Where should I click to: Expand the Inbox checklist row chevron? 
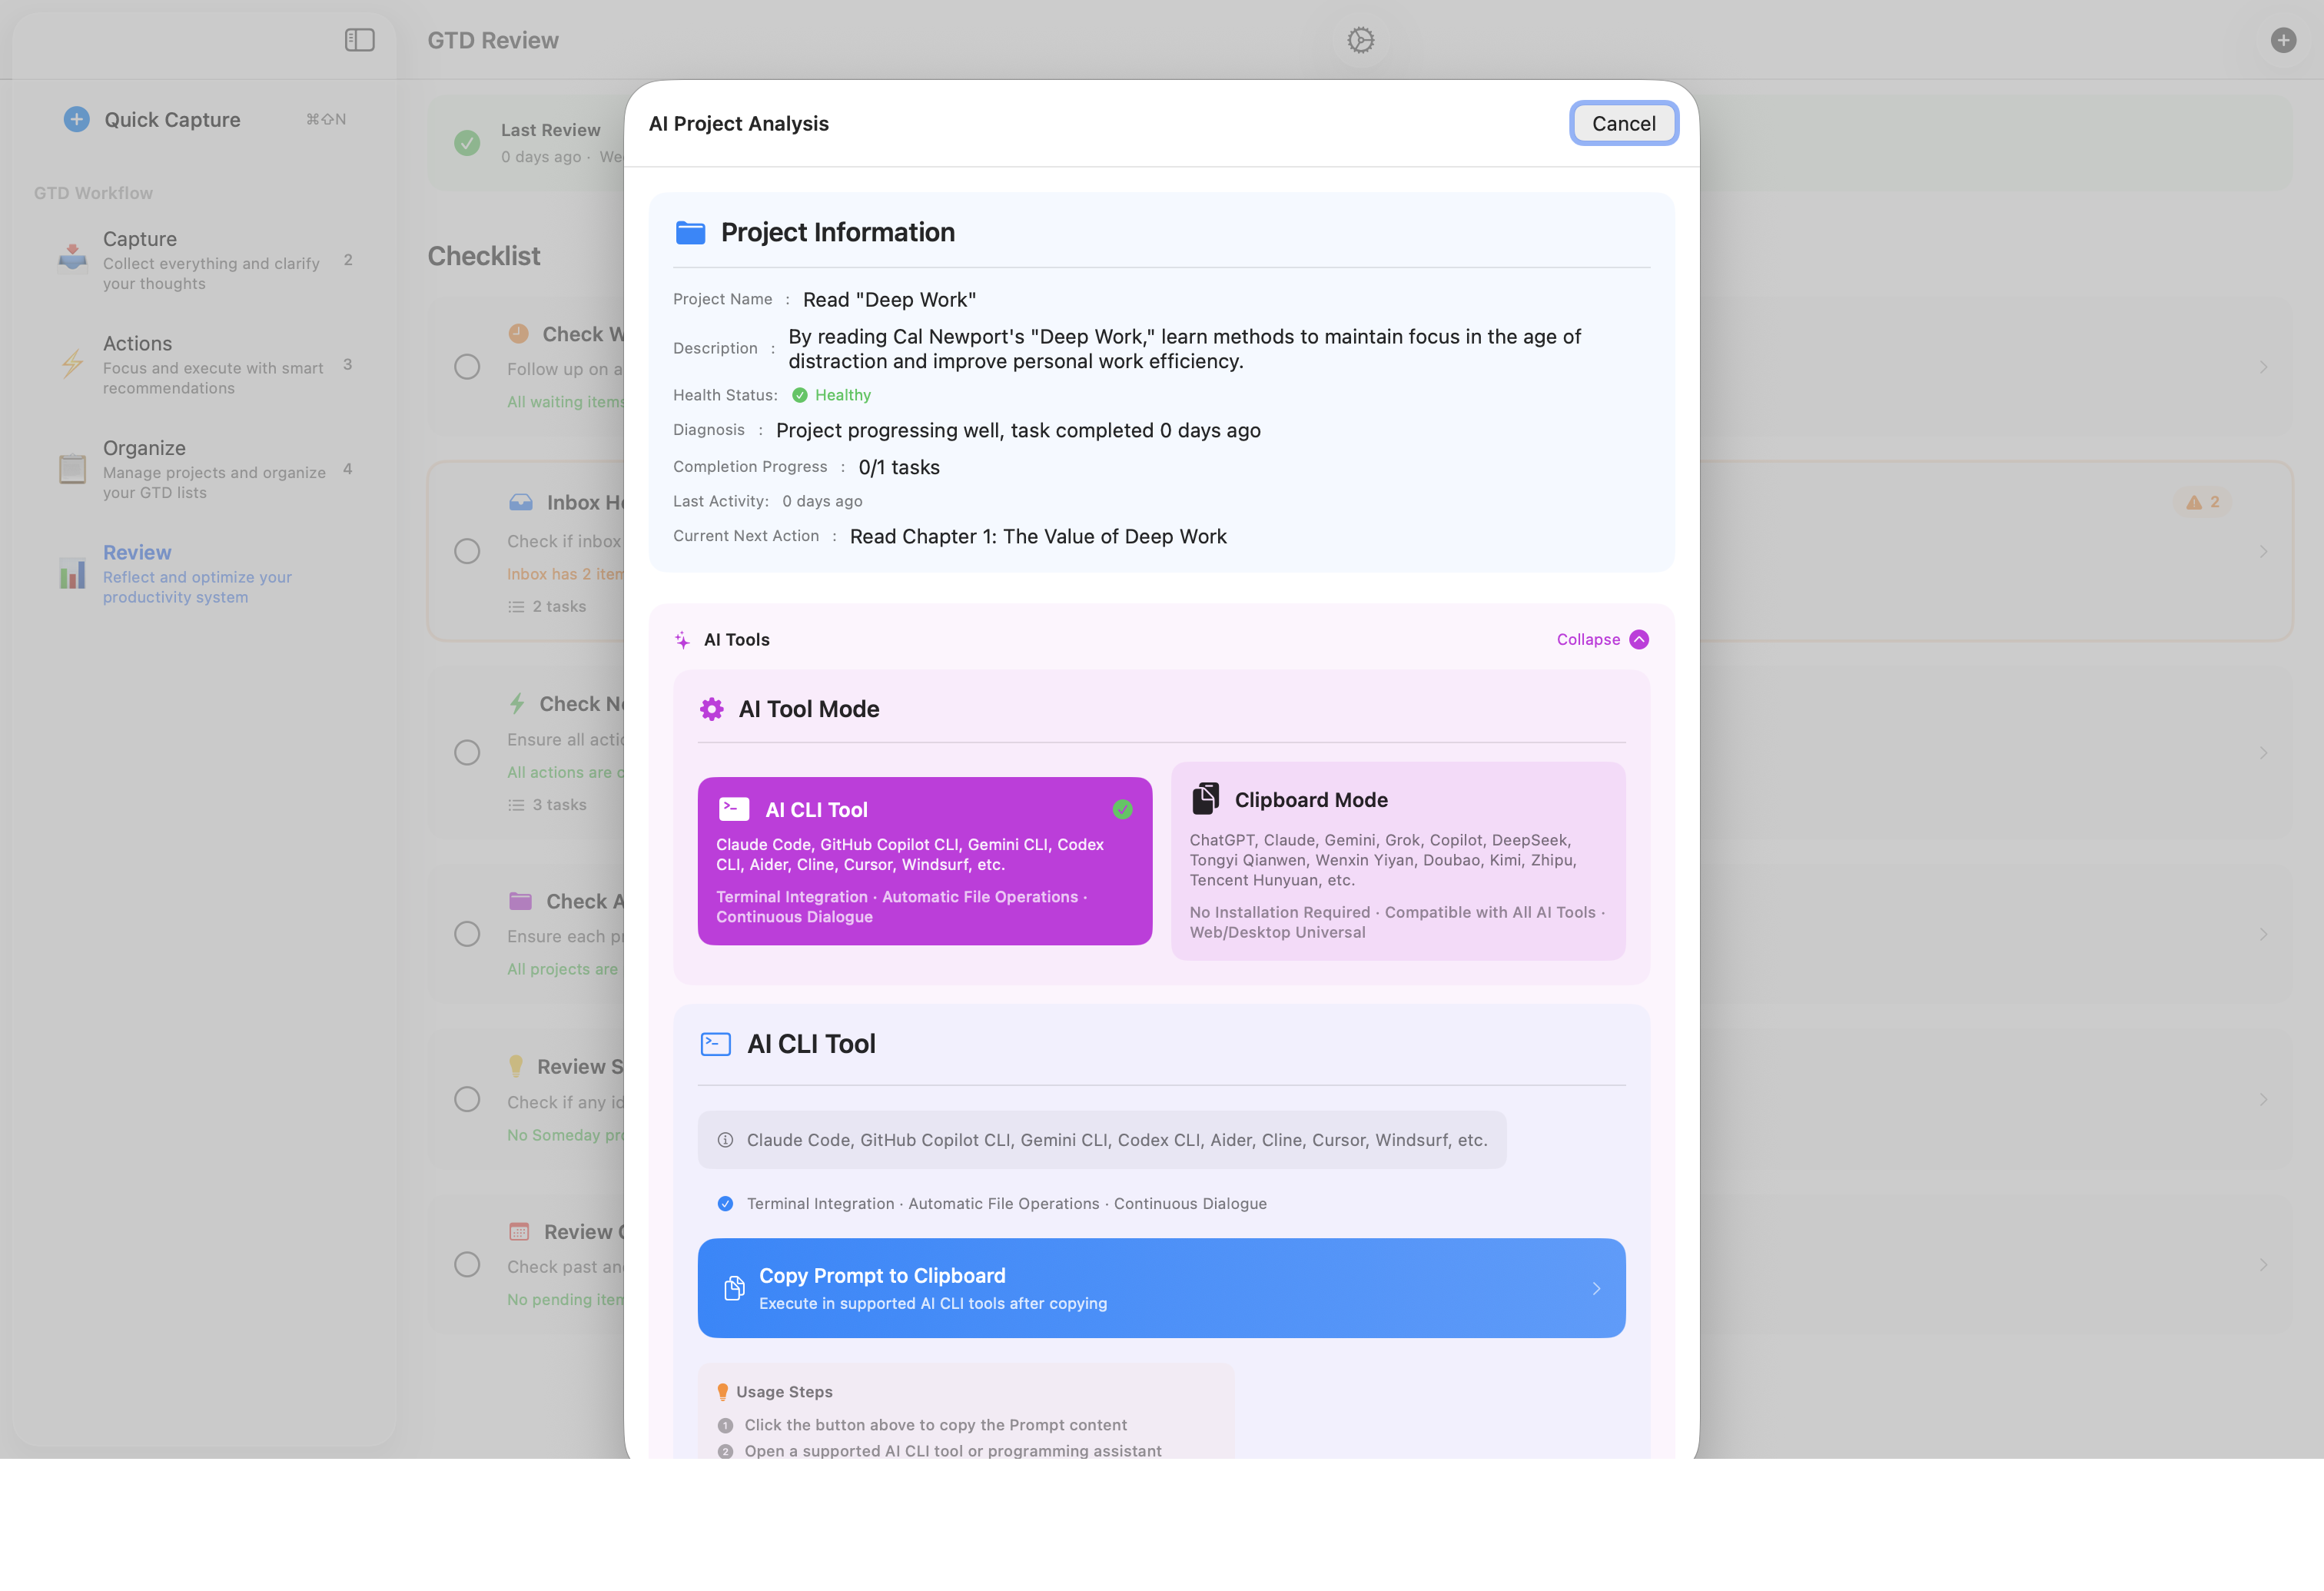tap(2264, 551)
